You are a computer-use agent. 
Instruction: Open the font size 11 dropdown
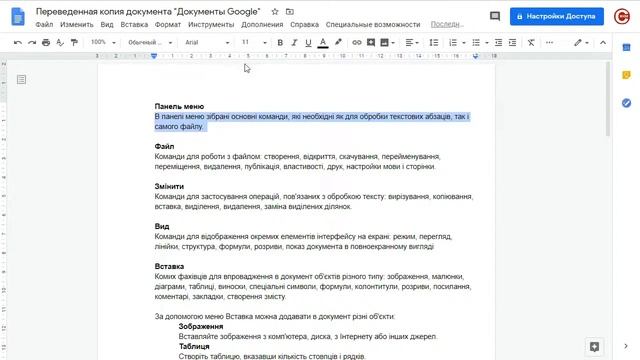pyautogui.click(x=254, y=42)
